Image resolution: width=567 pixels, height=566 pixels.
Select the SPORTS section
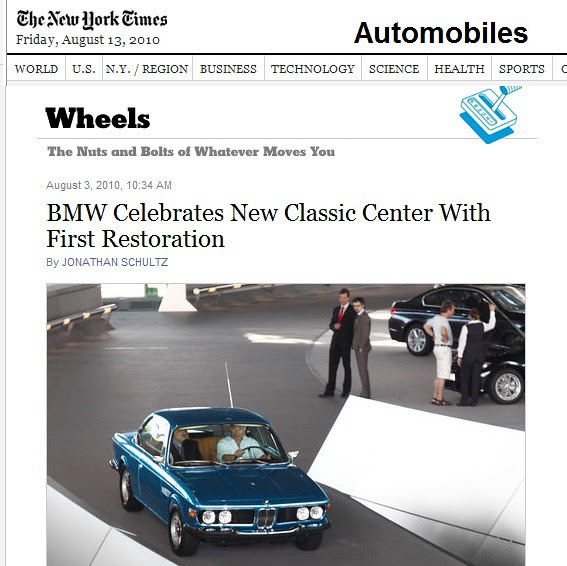[x=522, y=69]
